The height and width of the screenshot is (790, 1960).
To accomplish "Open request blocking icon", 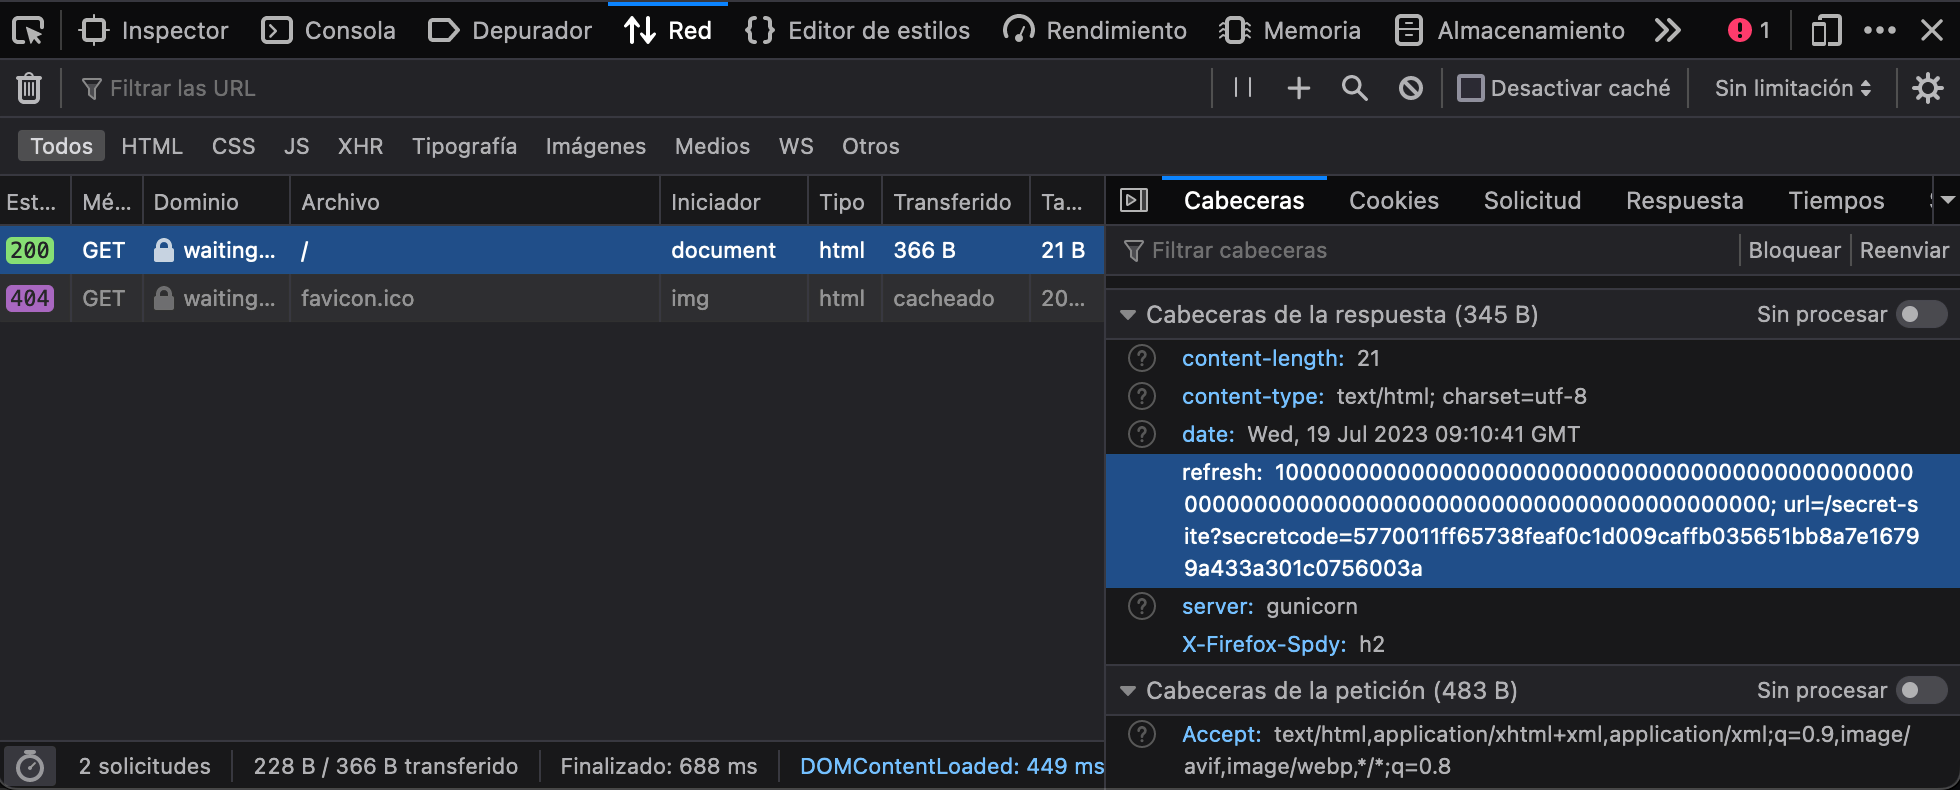I will point(1410,88).
